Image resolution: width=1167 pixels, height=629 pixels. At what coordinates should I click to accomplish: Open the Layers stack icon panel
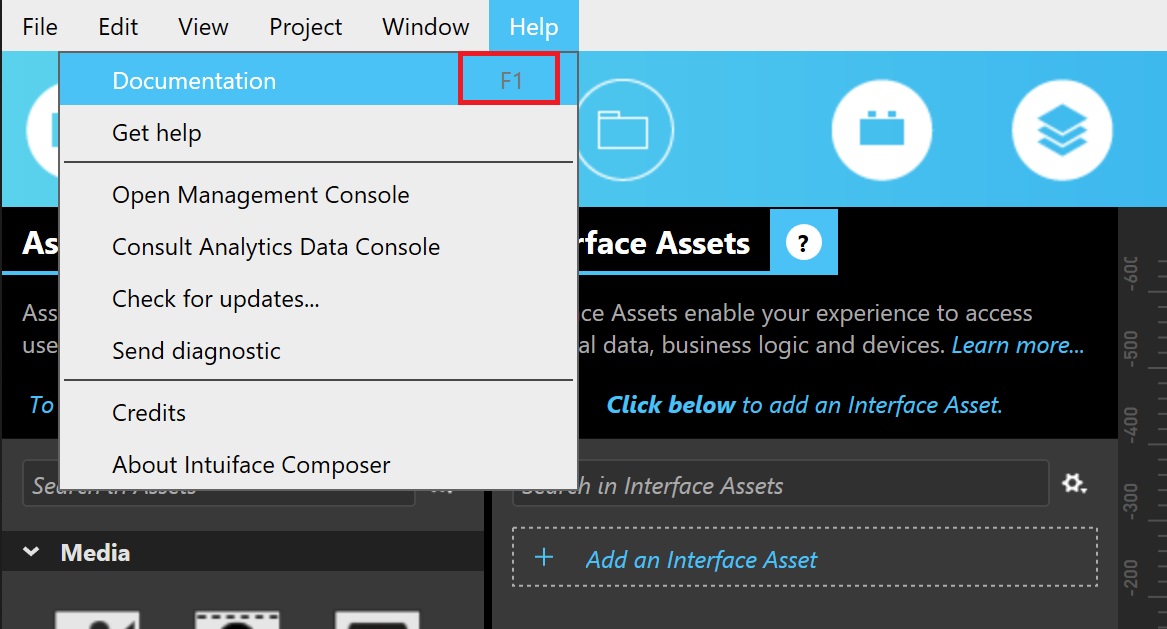[1062, 130]
